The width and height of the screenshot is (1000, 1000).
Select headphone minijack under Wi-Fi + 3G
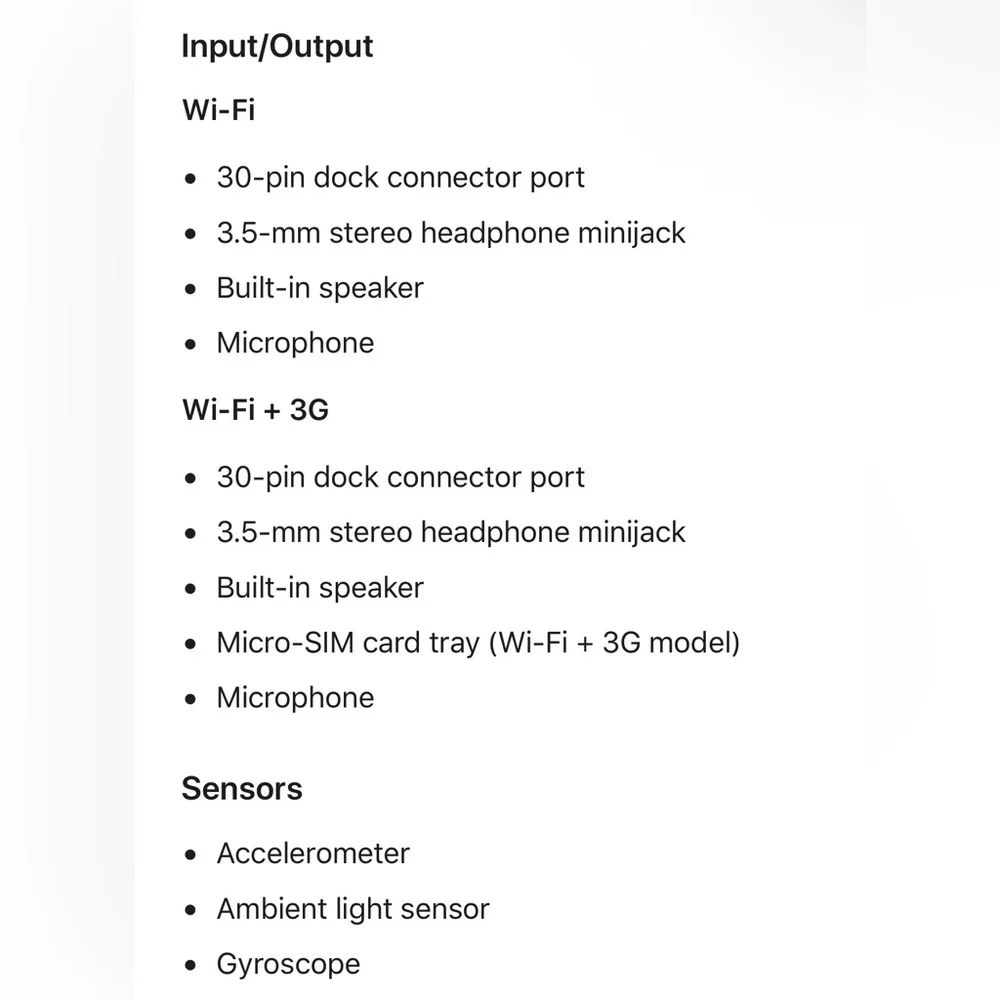(451, 533)
